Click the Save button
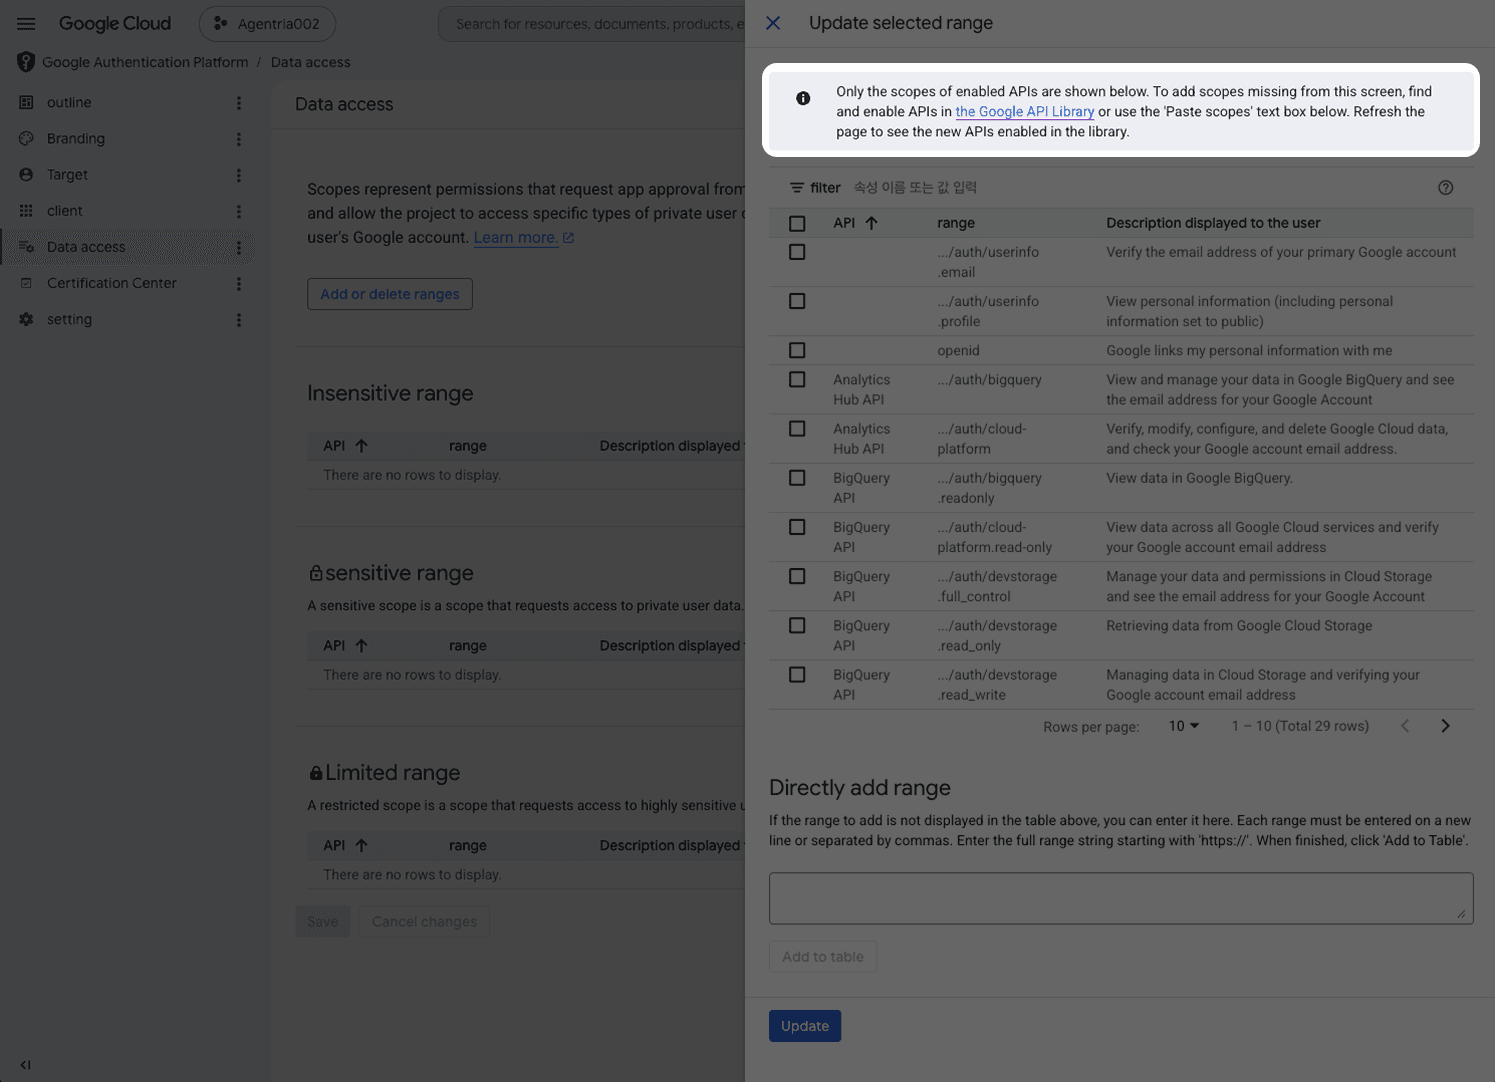 coord(322,922)
